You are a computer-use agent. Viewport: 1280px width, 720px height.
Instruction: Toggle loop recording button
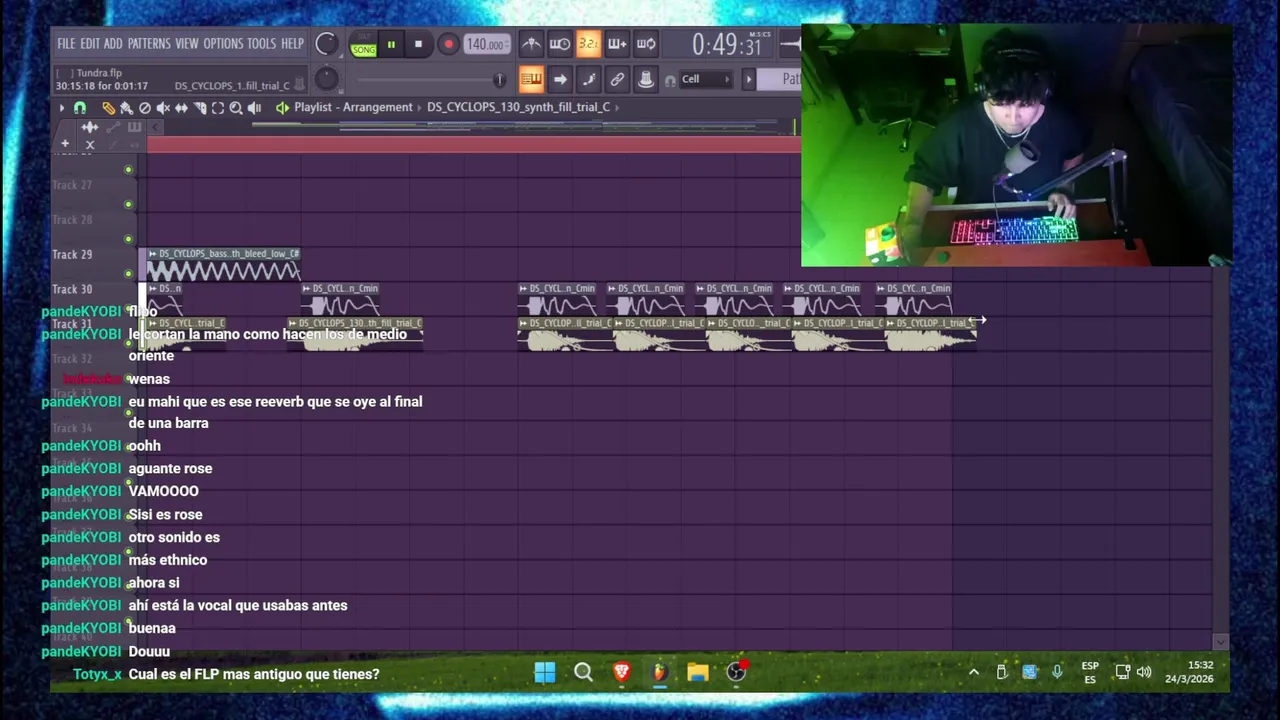(x=646, y=44)
